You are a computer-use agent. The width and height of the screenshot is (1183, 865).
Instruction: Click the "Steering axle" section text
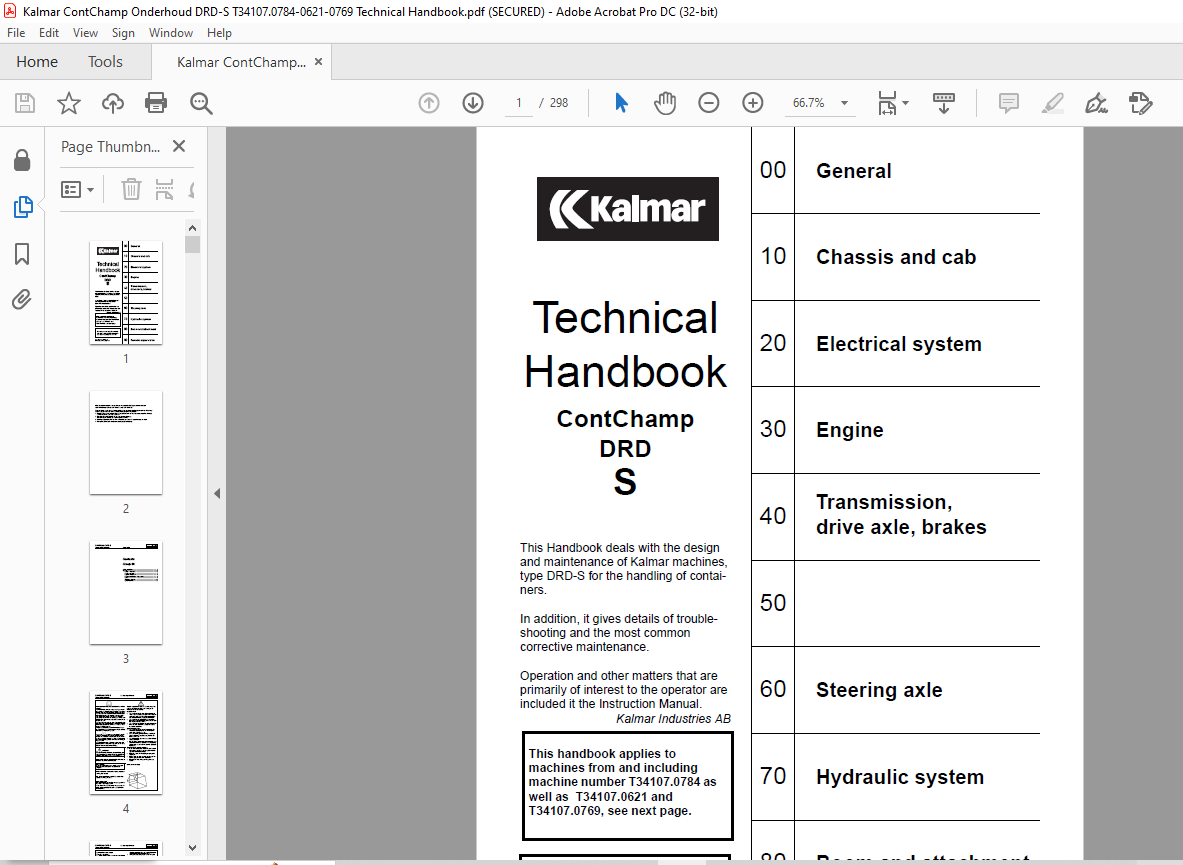coord(879,690)
